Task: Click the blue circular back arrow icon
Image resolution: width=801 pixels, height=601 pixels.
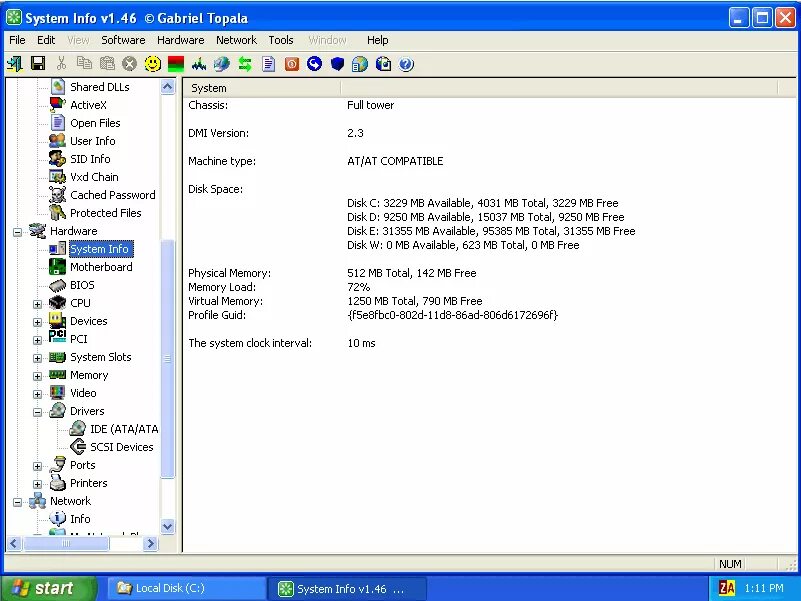Action: tap(314, 64)
